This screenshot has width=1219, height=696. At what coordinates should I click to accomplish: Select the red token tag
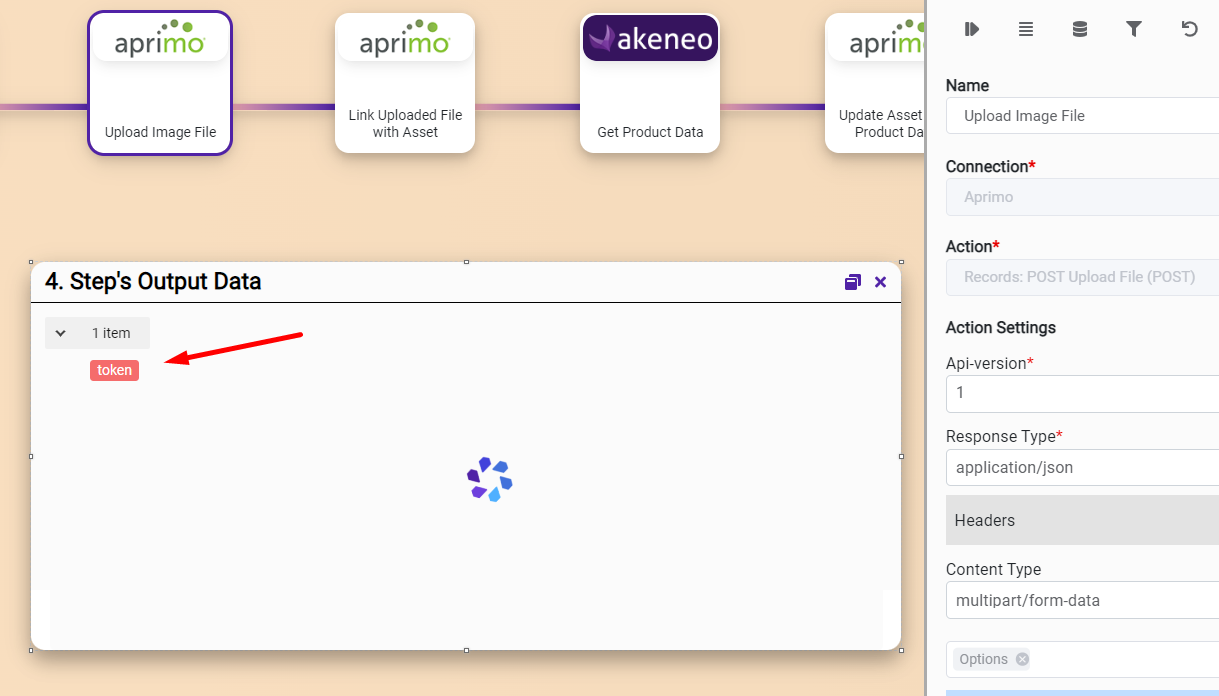pos(114,370)
